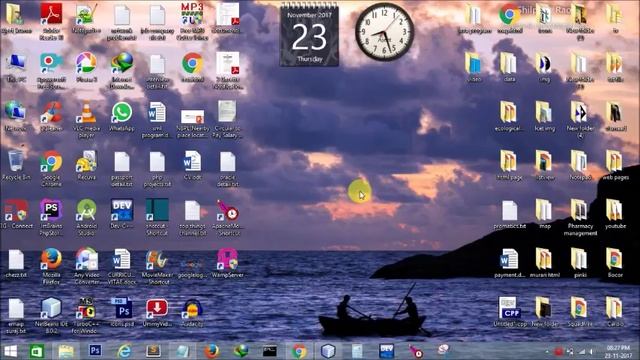Open the VLC media player shortcut
The height and width of the screenshot is (360, 640).
86,119
